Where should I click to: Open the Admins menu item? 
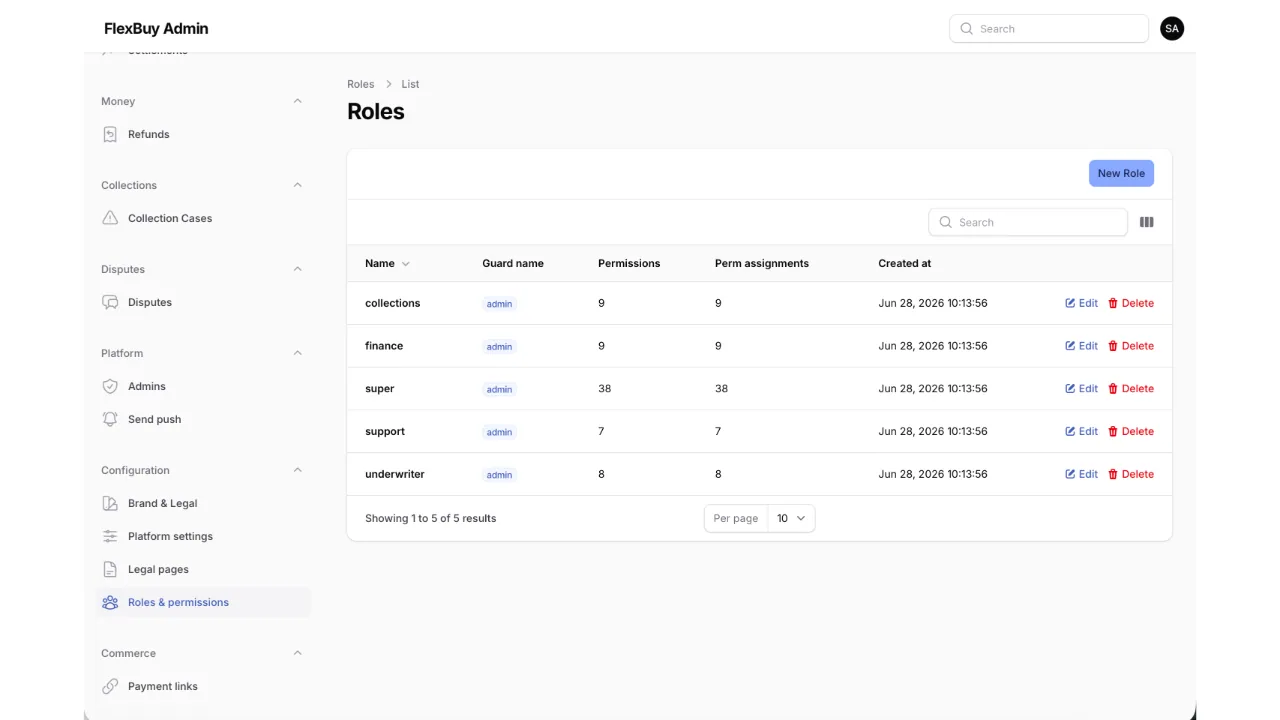click(x=204, y=386)
